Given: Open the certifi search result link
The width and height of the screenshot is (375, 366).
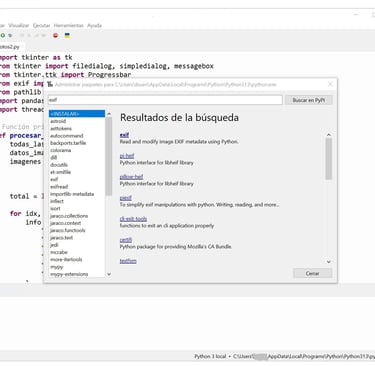Looking at the screenshot, I should 126,240.
